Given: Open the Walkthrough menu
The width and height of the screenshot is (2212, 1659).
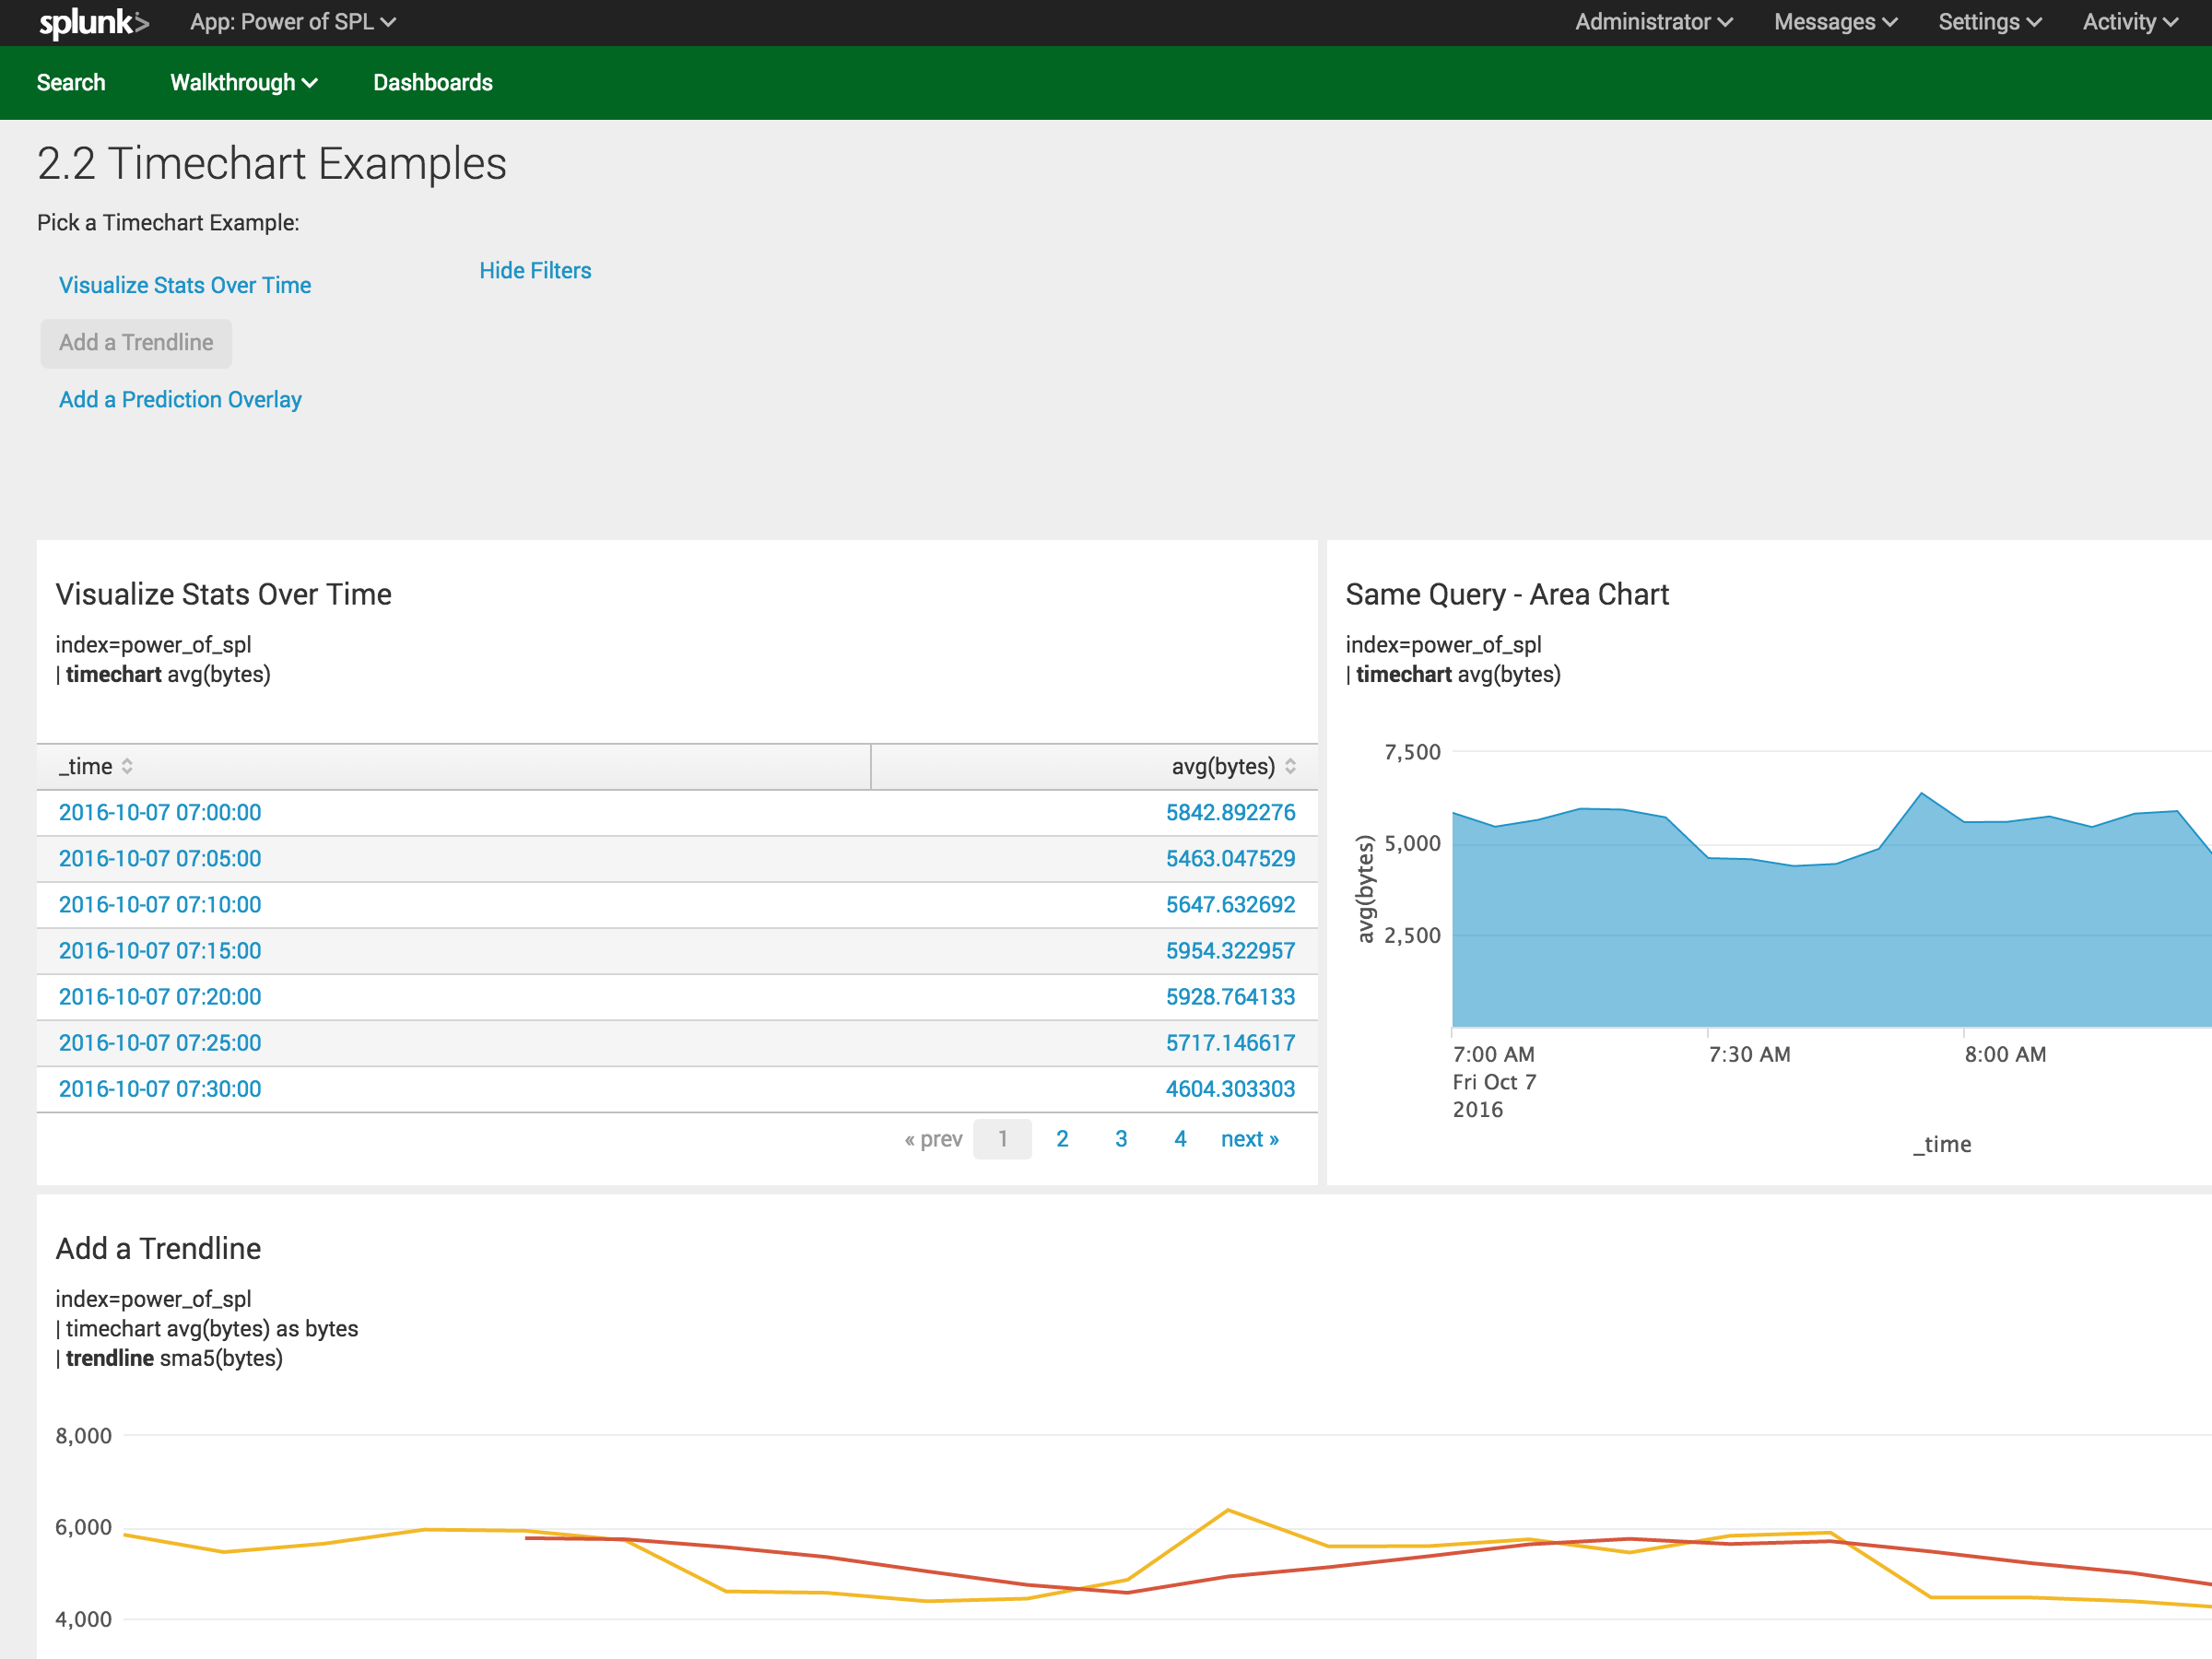Looking at the screenshot, I should (244, 83).
